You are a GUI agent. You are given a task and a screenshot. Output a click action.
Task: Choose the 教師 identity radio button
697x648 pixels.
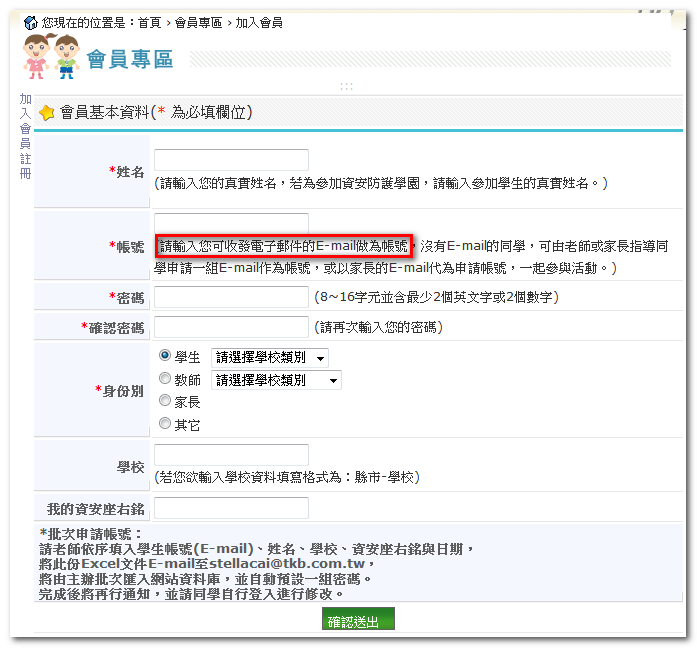tap(165, 380)
